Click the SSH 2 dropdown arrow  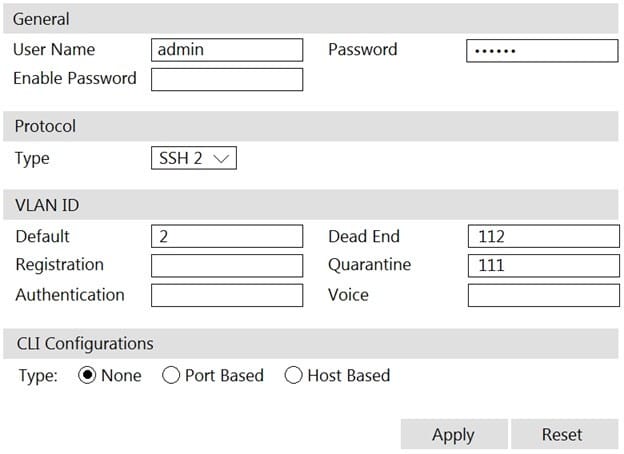click(x=221, y=158)
